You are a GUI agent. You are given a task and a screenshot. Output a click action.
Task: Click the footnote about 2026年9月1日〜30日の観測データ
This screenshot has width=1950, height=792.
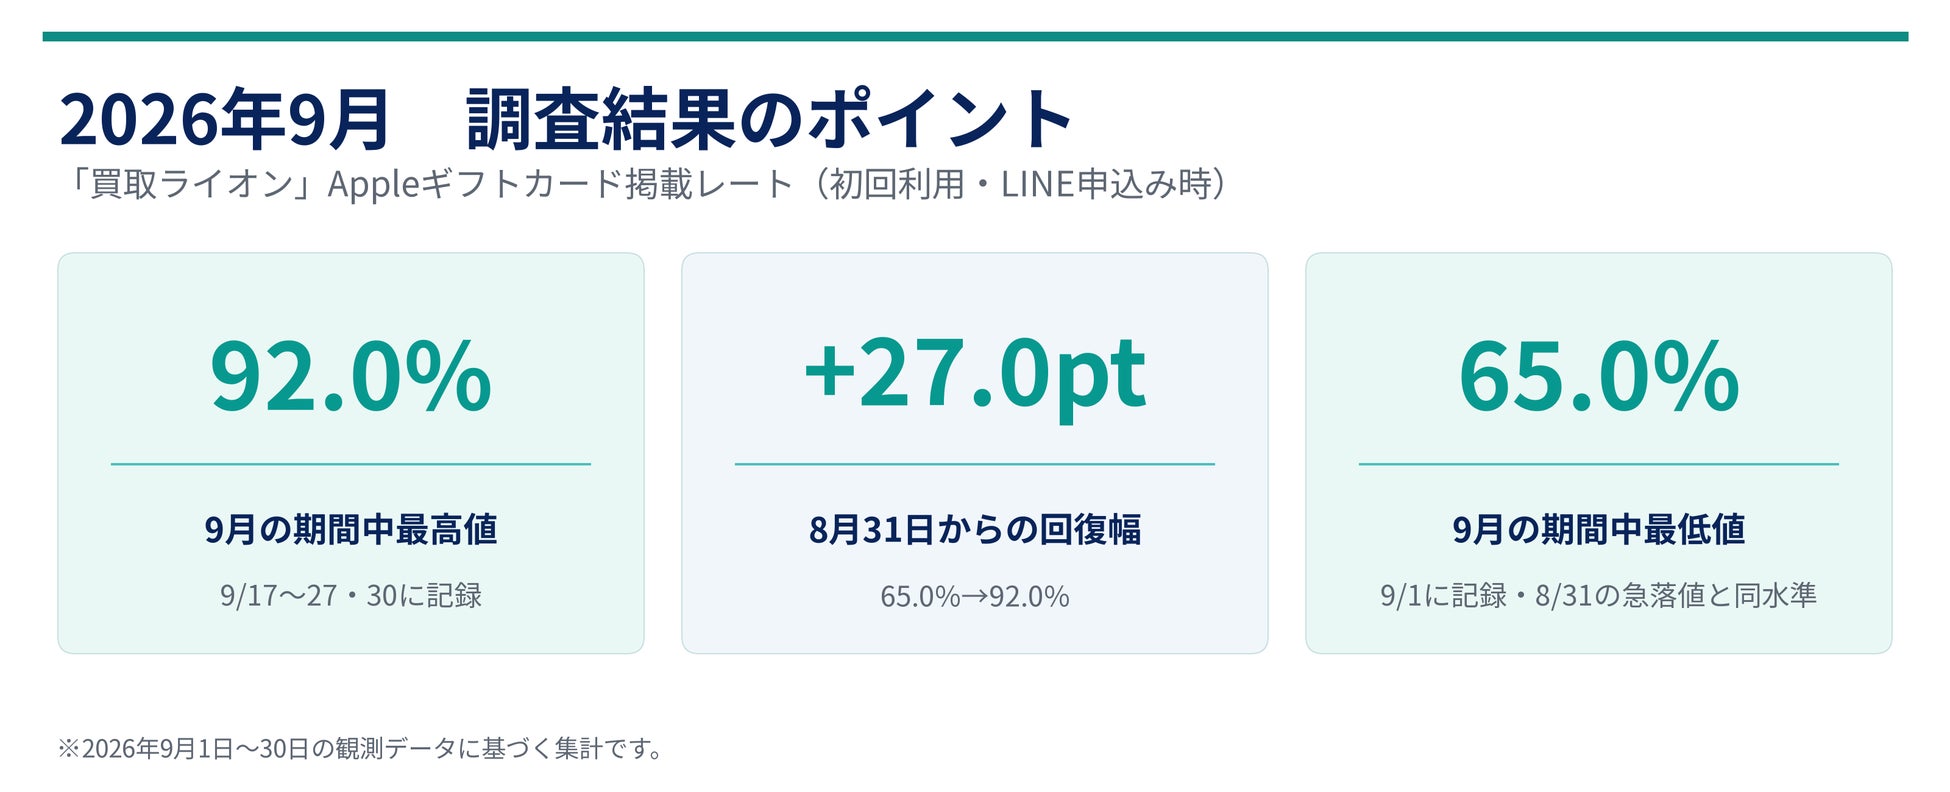point(360,748)
